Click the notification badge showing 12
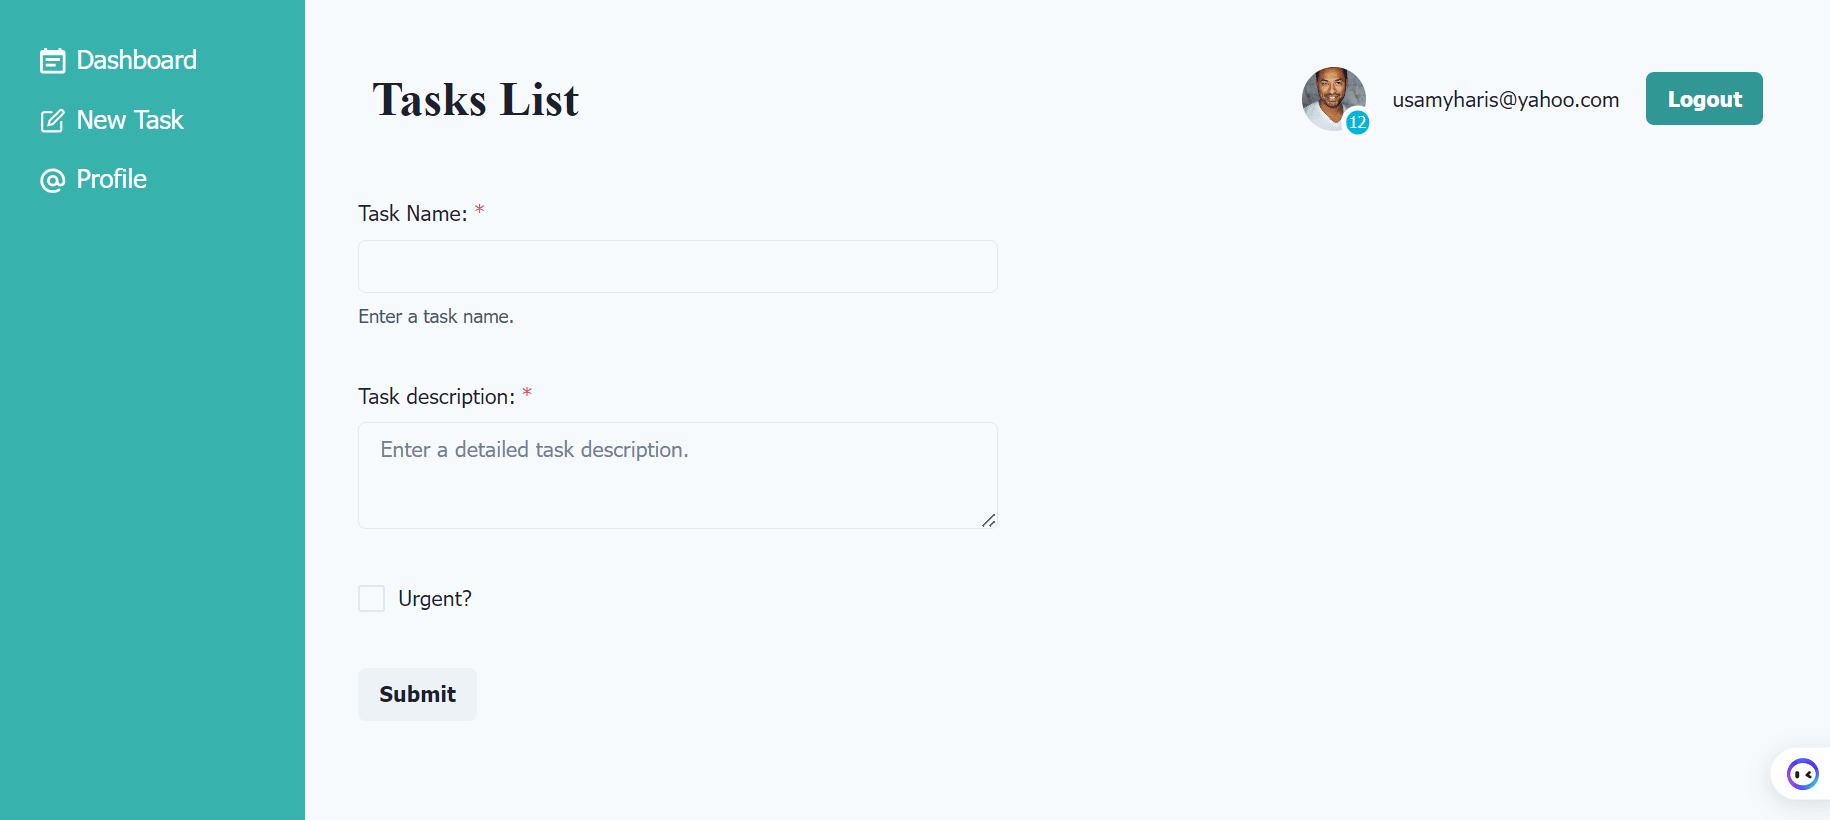Screen dimensions: 1830x820 [1357, 122]
